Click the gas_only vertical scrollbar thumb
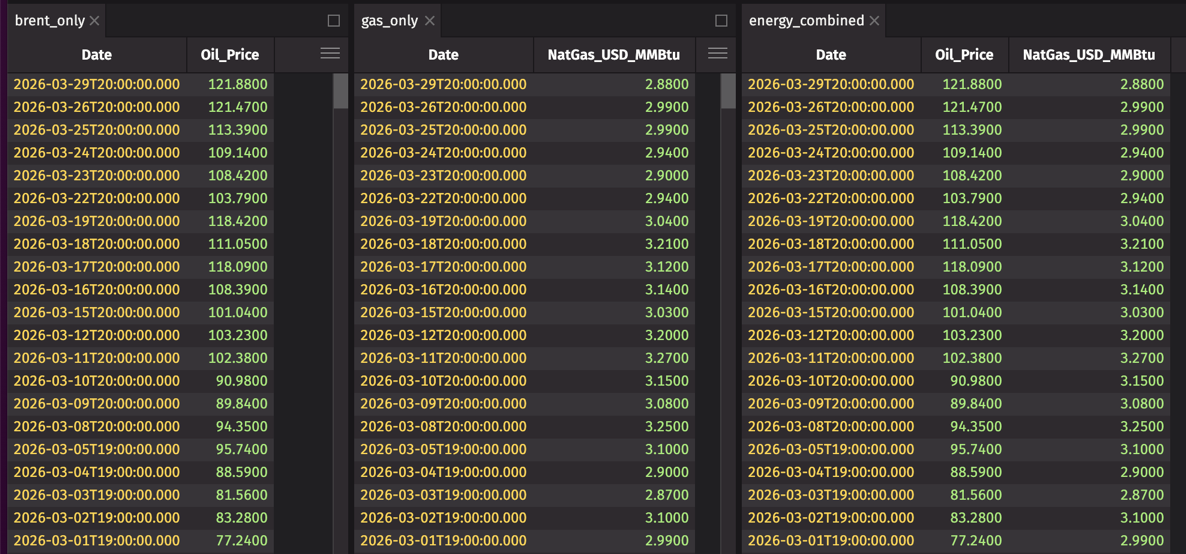This screenshot has width=1186, height=554. click(728, 91)
